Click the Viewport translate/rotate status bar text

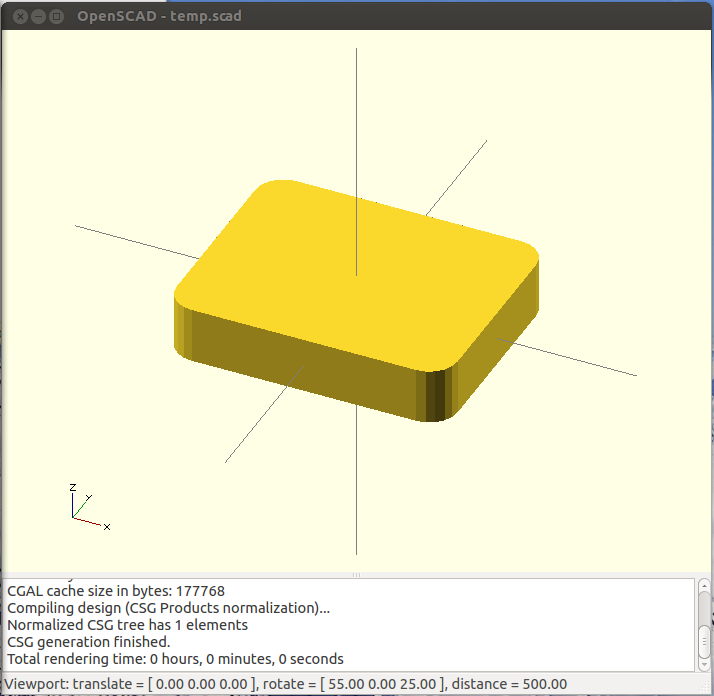coord(286,683)
